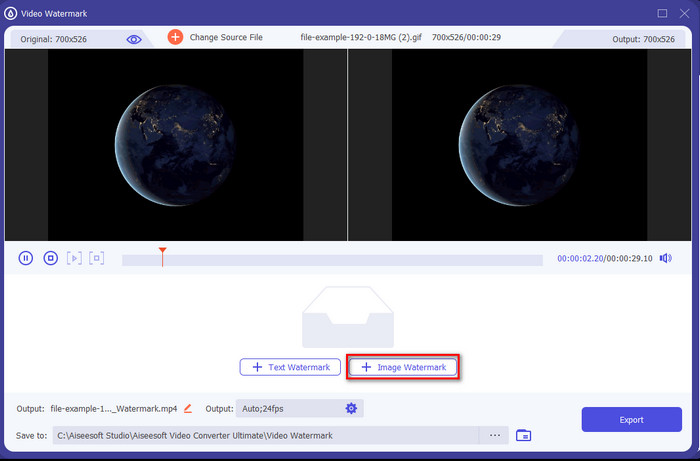Click the timeline progress bar
Viewport: 700px width, 461px height.
pyautogui.click(x=332, y=260)
